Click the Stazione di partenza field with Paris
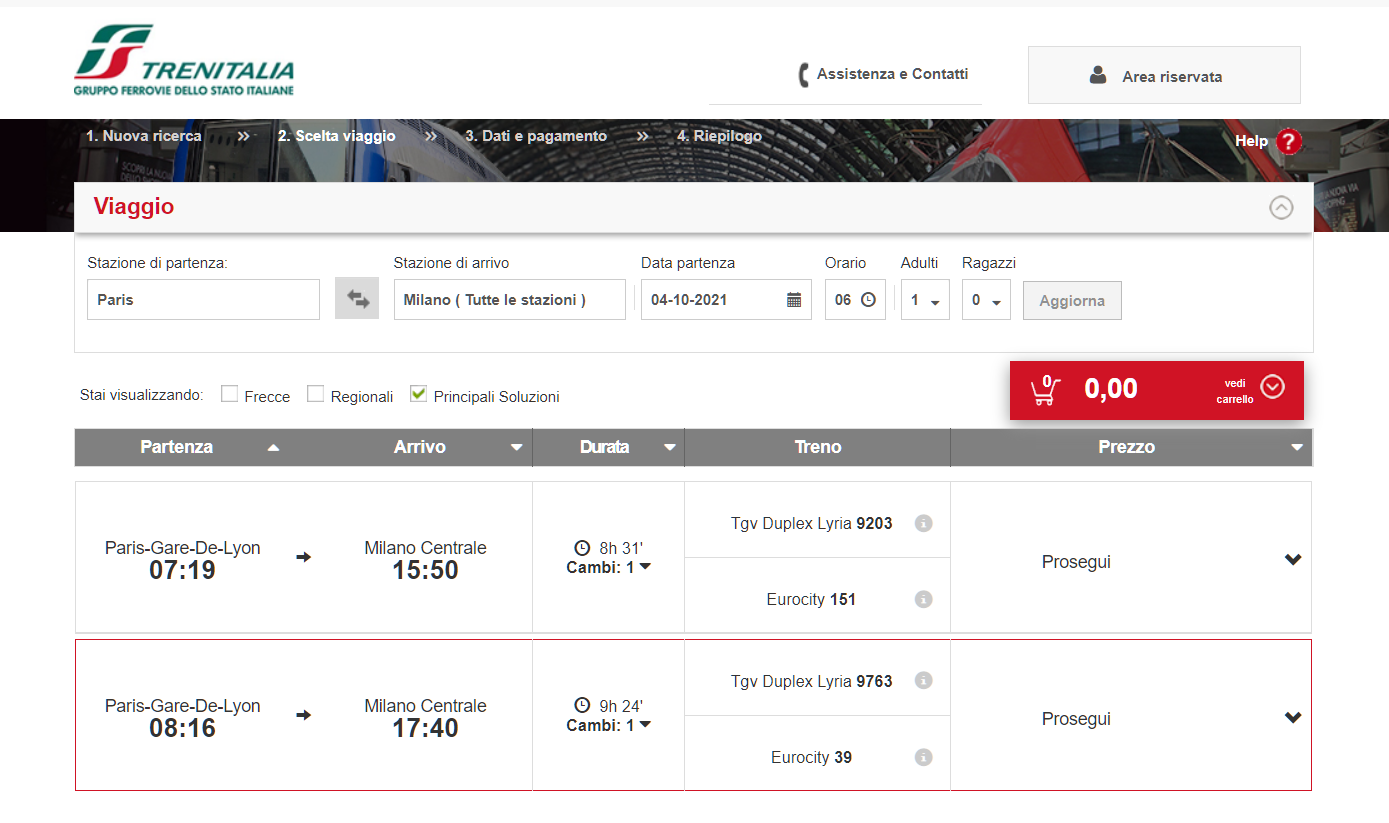The width and height of the screenshot is (1389, 823). tap(203, 299)
